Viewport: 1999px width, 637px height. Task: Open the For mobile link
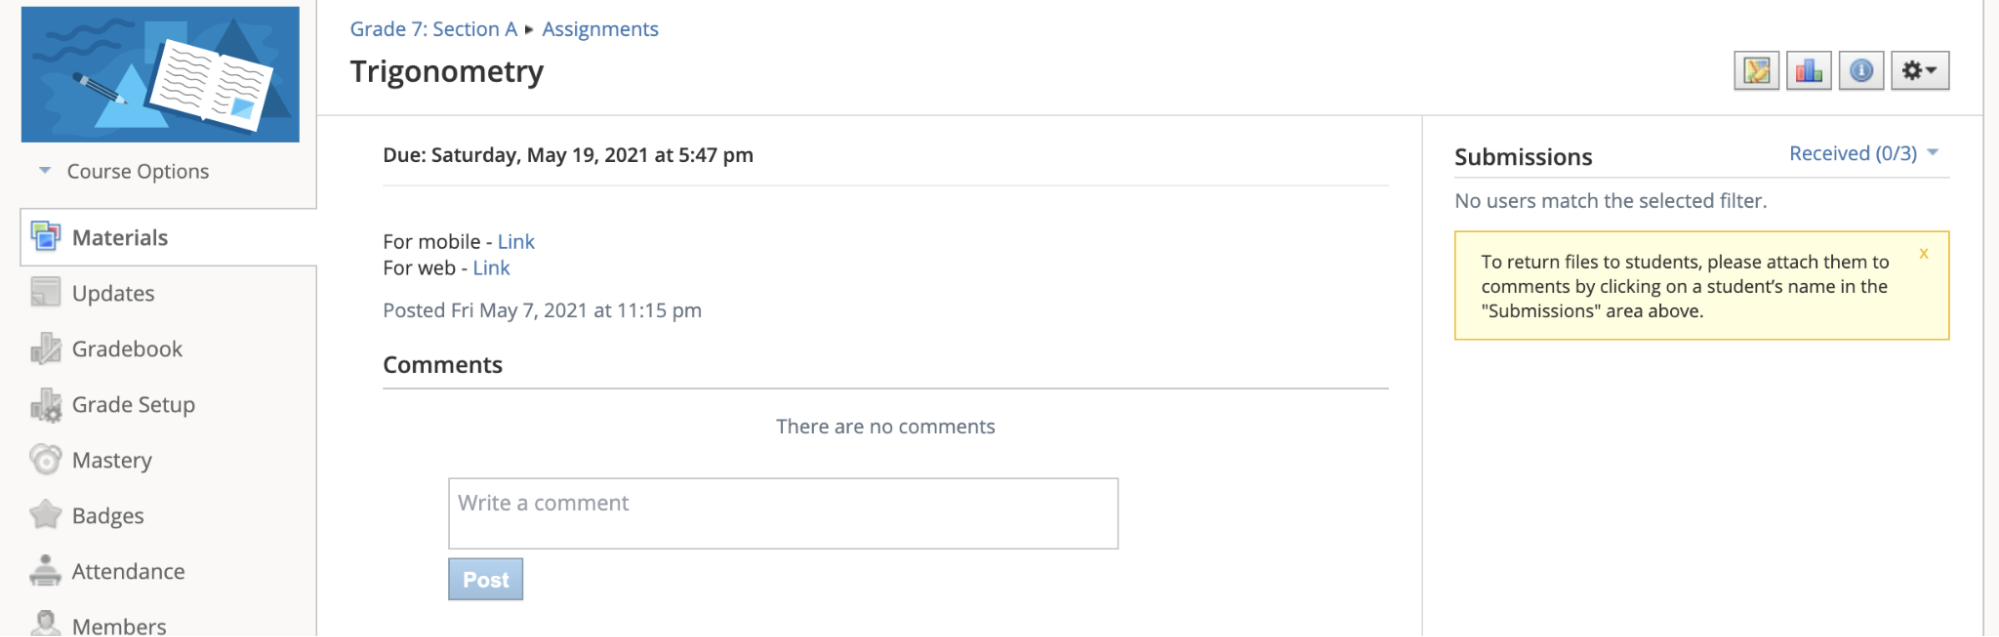[516, 242]
